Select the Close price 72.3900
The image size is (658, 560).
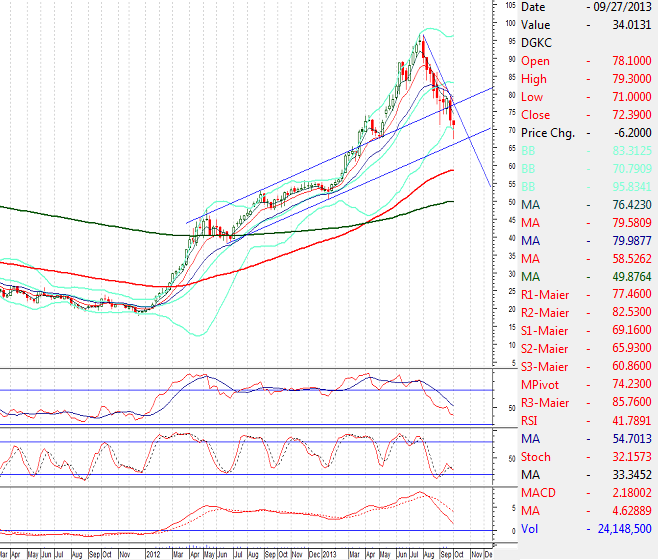(628, 115)
